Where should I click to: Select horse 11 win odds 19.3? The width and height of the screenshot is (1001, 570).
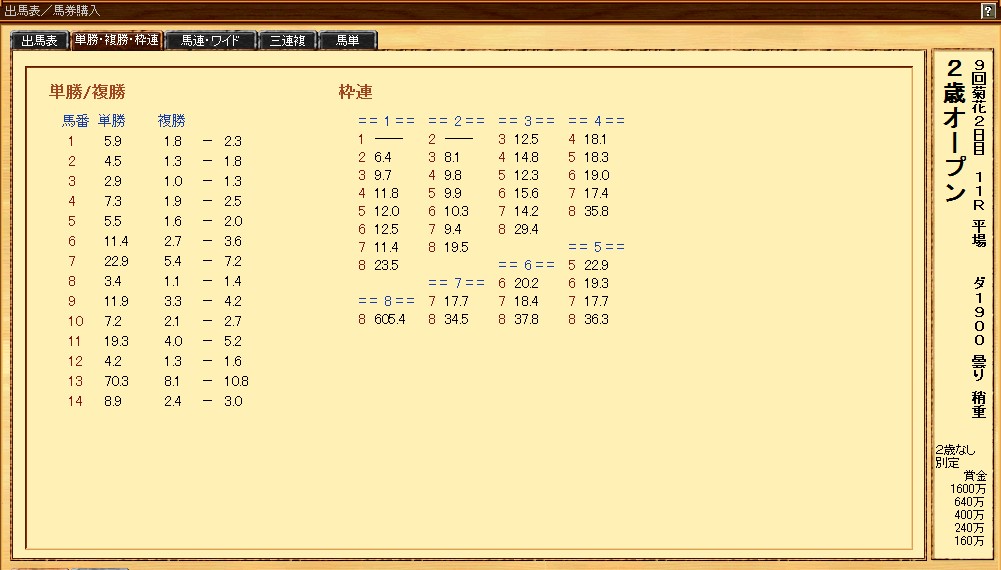click(116, 341)
